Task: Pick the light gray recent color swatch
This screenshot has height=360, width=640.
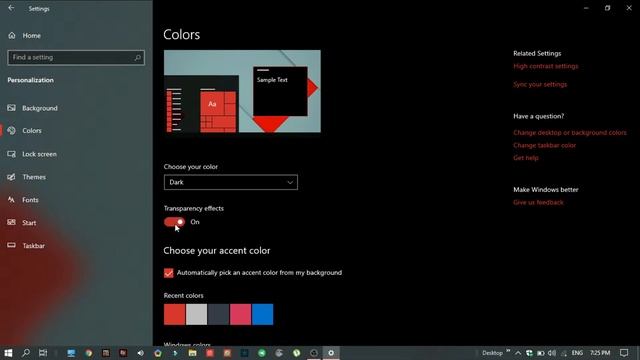Action: coord(196,314)
